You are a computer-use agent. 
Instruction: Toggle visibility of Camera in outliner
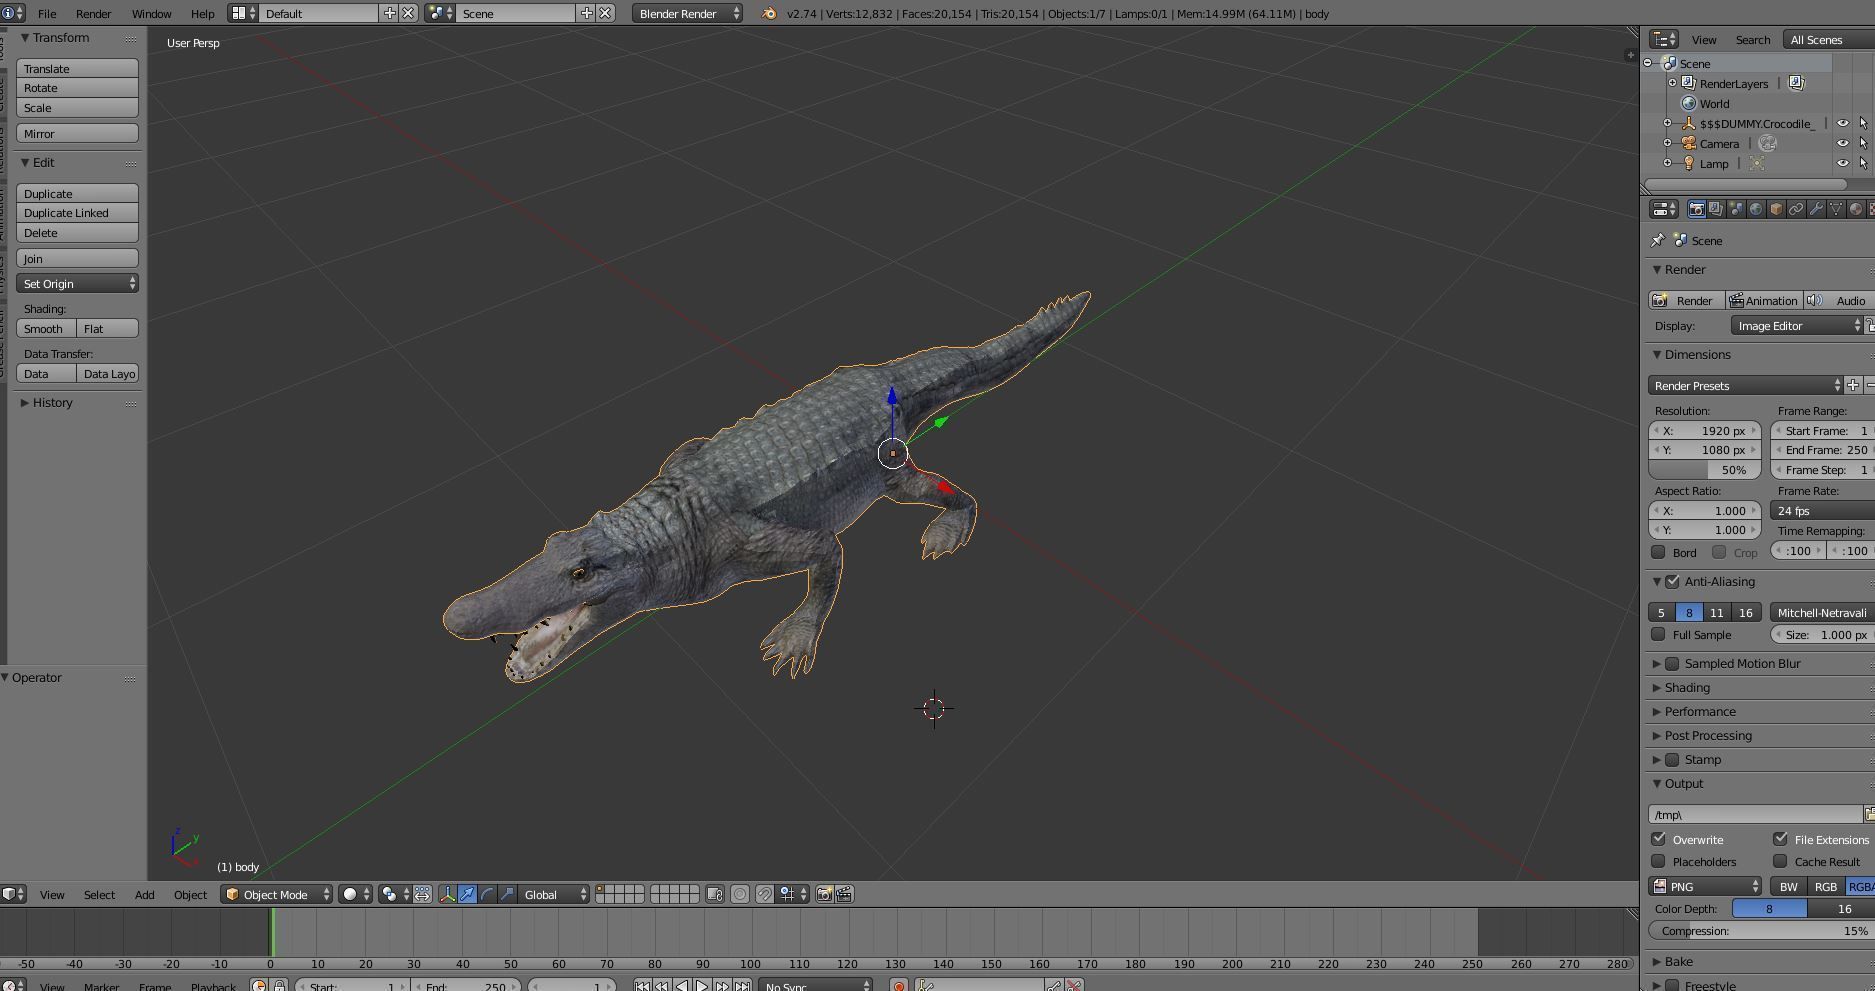(1842, 143)
